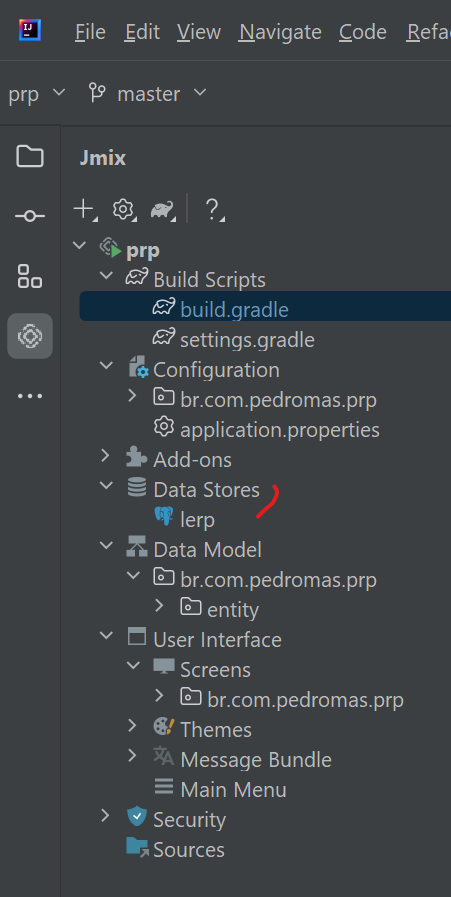Click the Data Model diagram icon
Image resolution: width=451 pixels, height=897 pixels.
(137, 547)
